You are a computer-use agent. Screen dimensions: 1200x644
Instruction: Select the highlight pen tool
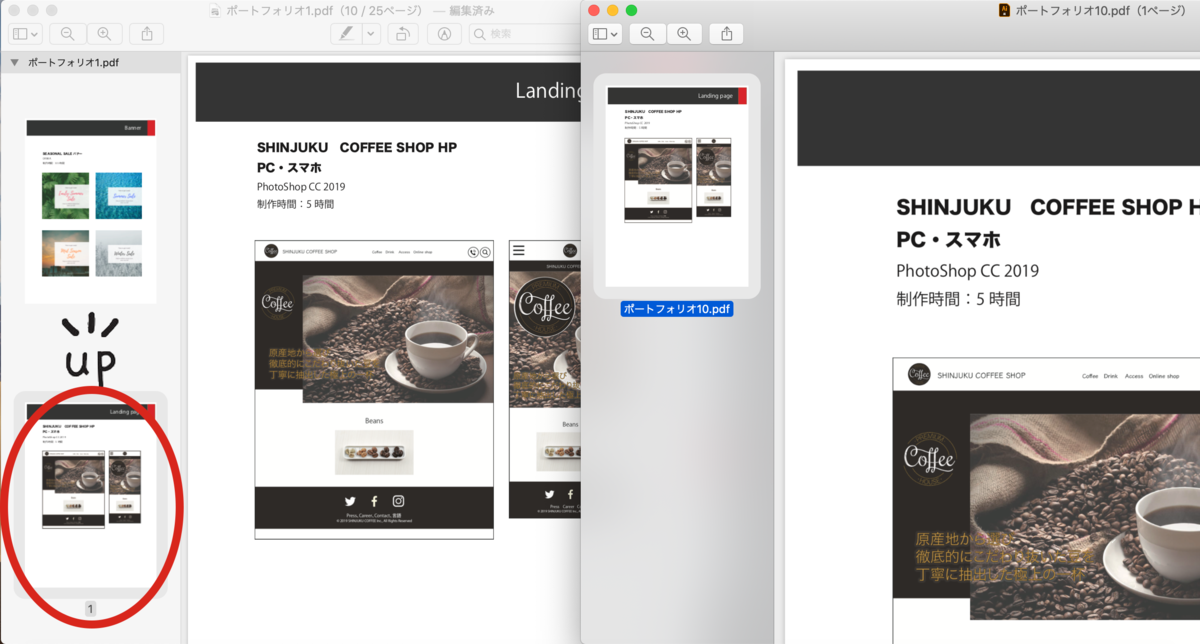pyautogui.click(x=346, y=34)
